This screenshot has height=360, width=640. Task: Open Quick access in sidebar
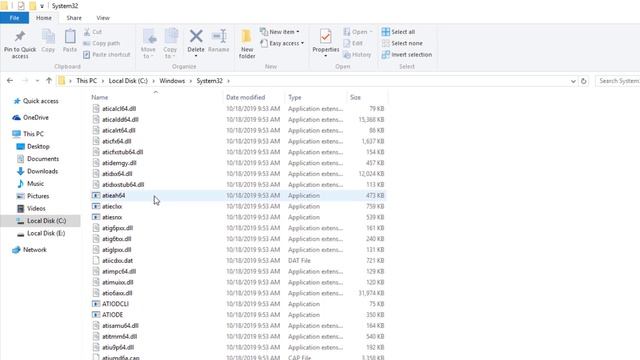pyautogui.click(x=40, y=101)
